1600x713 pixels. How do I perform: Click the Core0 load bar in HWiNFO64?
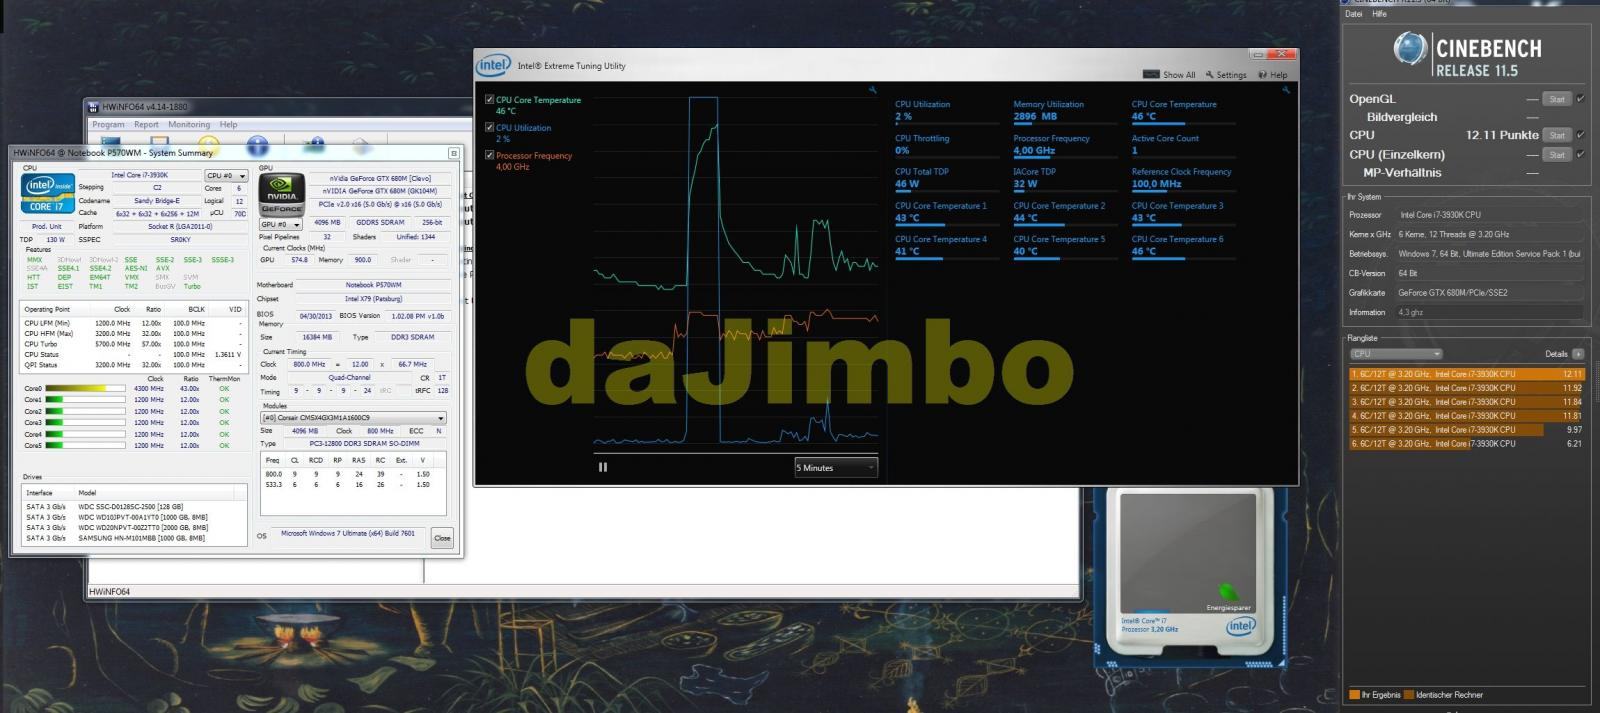[x=85, y=389]
